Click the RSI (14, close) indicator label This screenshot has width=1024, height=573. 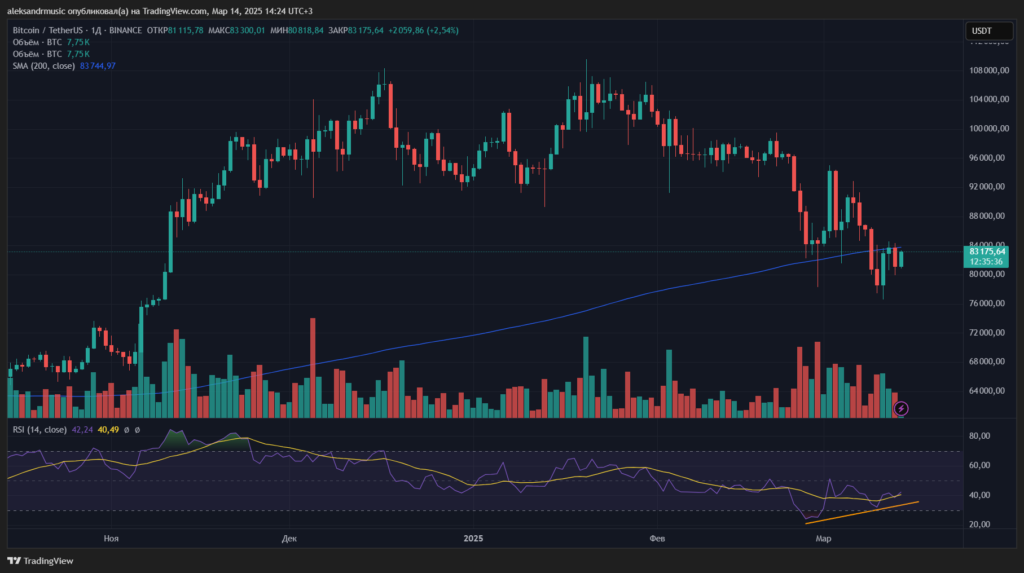[x=40, y=429]
